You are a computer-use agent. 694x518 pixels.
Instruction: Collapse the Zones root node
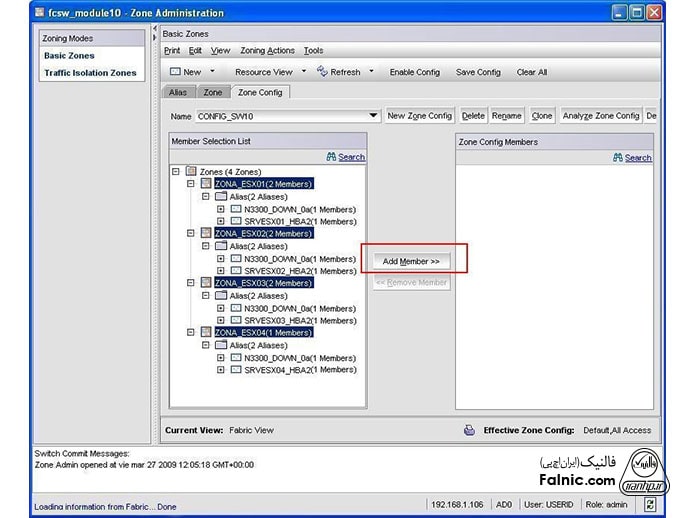[x=176, y=172]
